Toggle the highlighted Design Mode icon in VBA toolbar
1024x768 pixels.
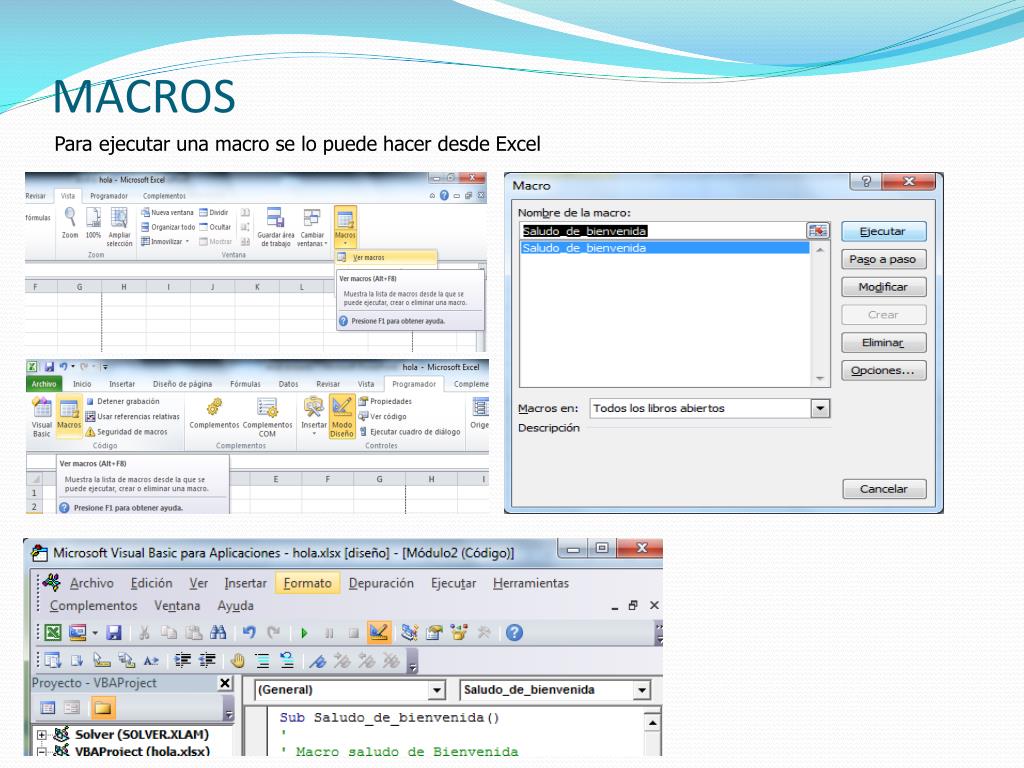click(x=379, y=632)
